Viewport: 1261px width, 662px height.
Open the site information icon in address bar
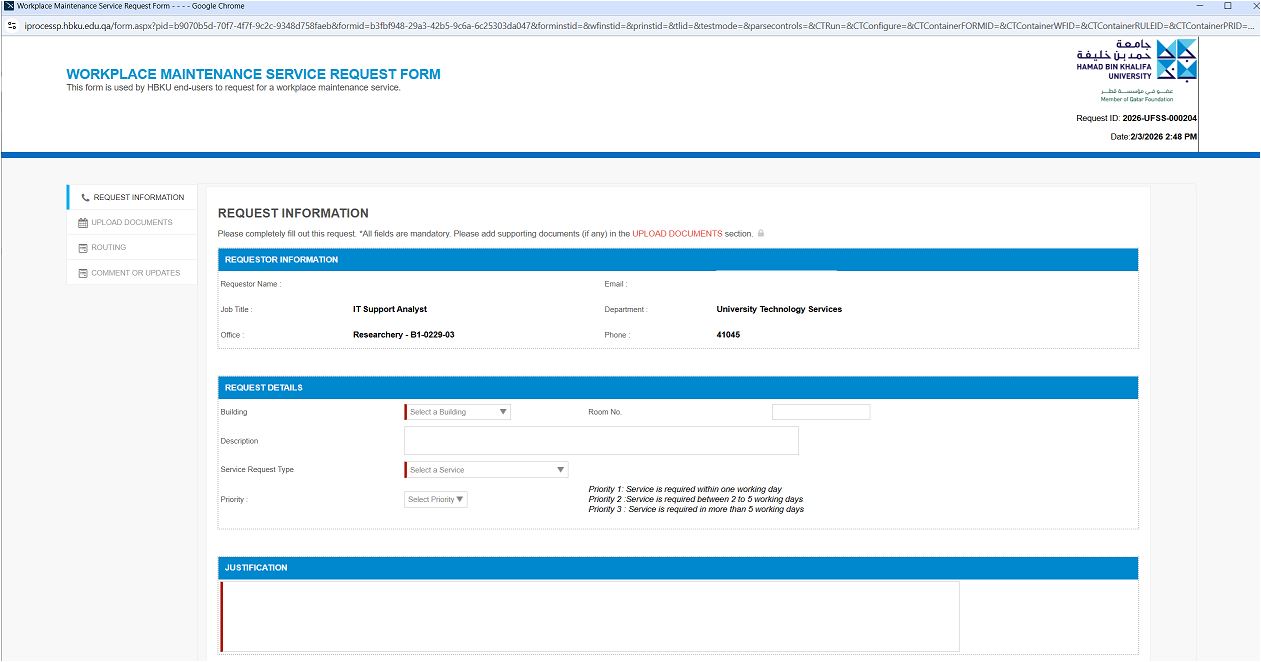coord(12,24)
